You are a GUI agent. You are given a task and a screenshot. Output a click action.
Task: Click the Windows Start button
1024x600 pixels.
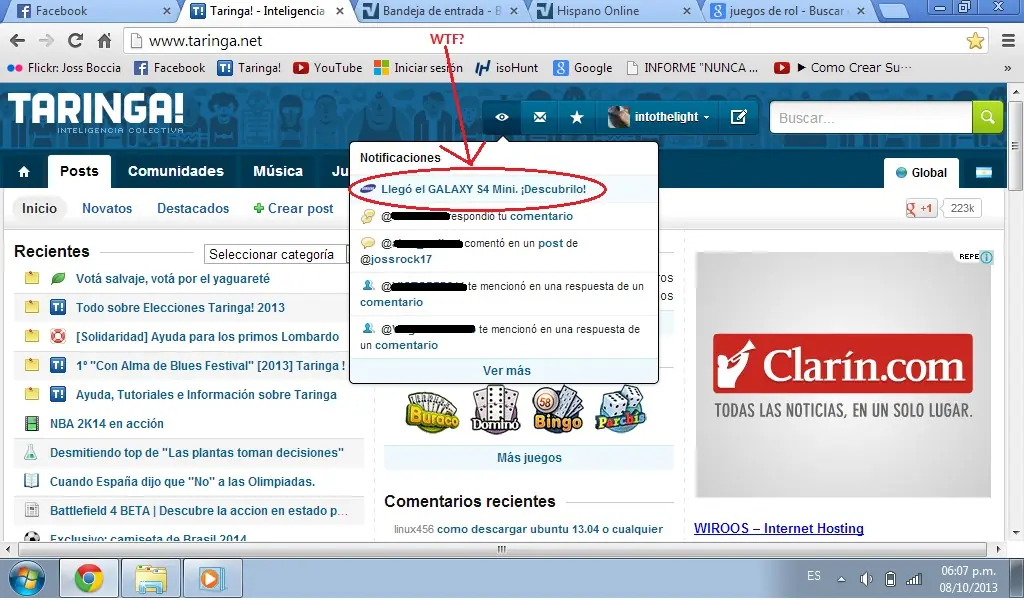[27, 578]
